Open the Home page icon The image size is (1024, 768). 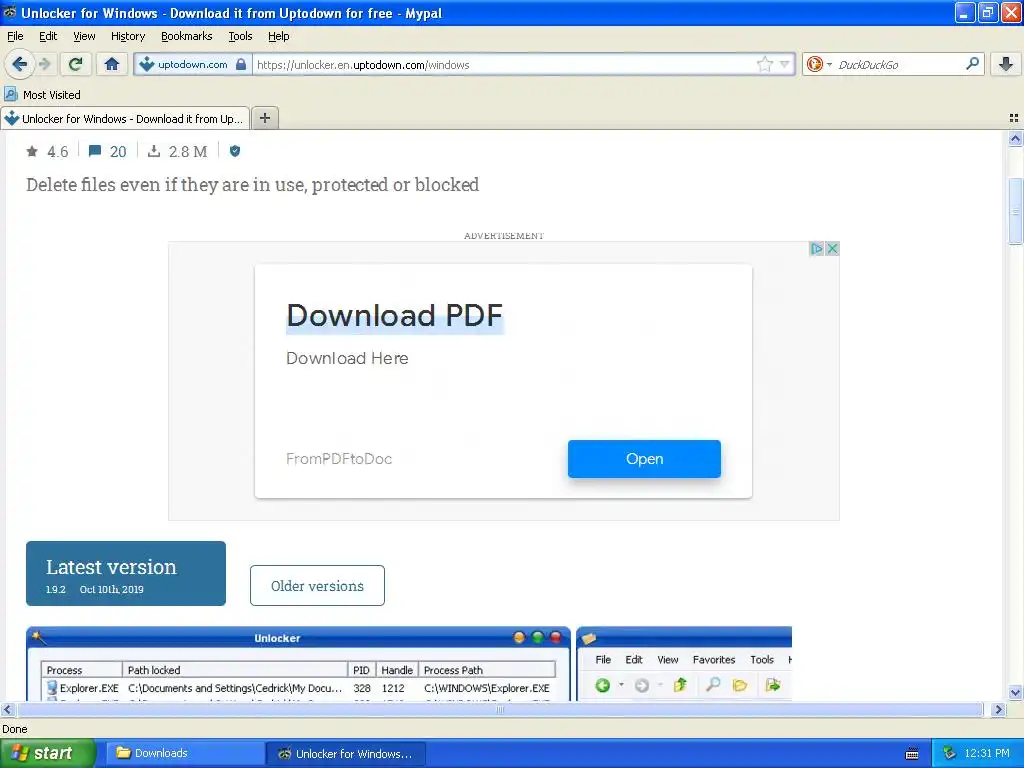pos(112,64)
